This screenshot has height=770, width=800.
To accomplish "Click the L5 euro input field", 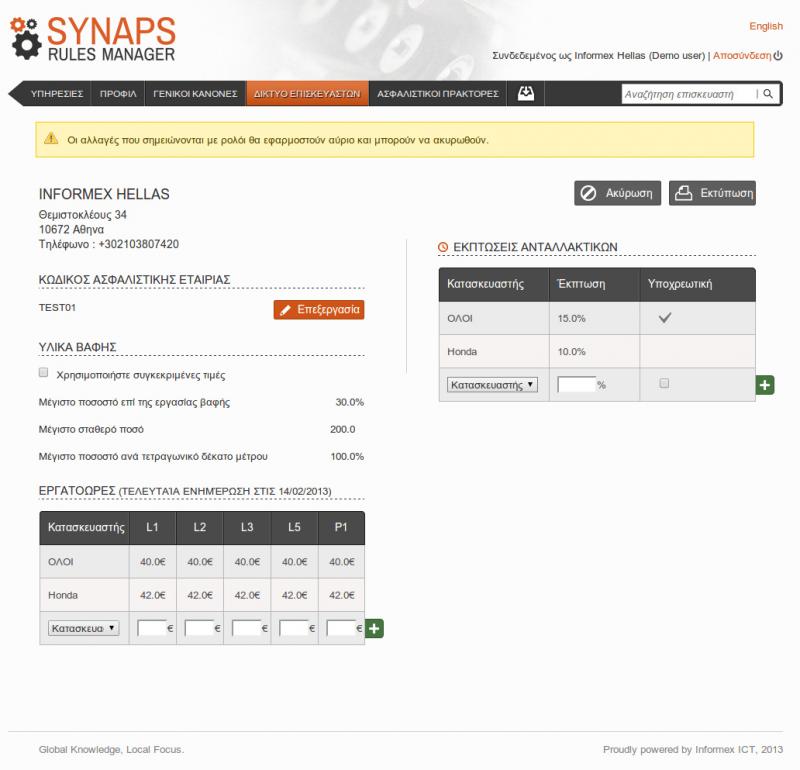I will (x=294, y=628).
